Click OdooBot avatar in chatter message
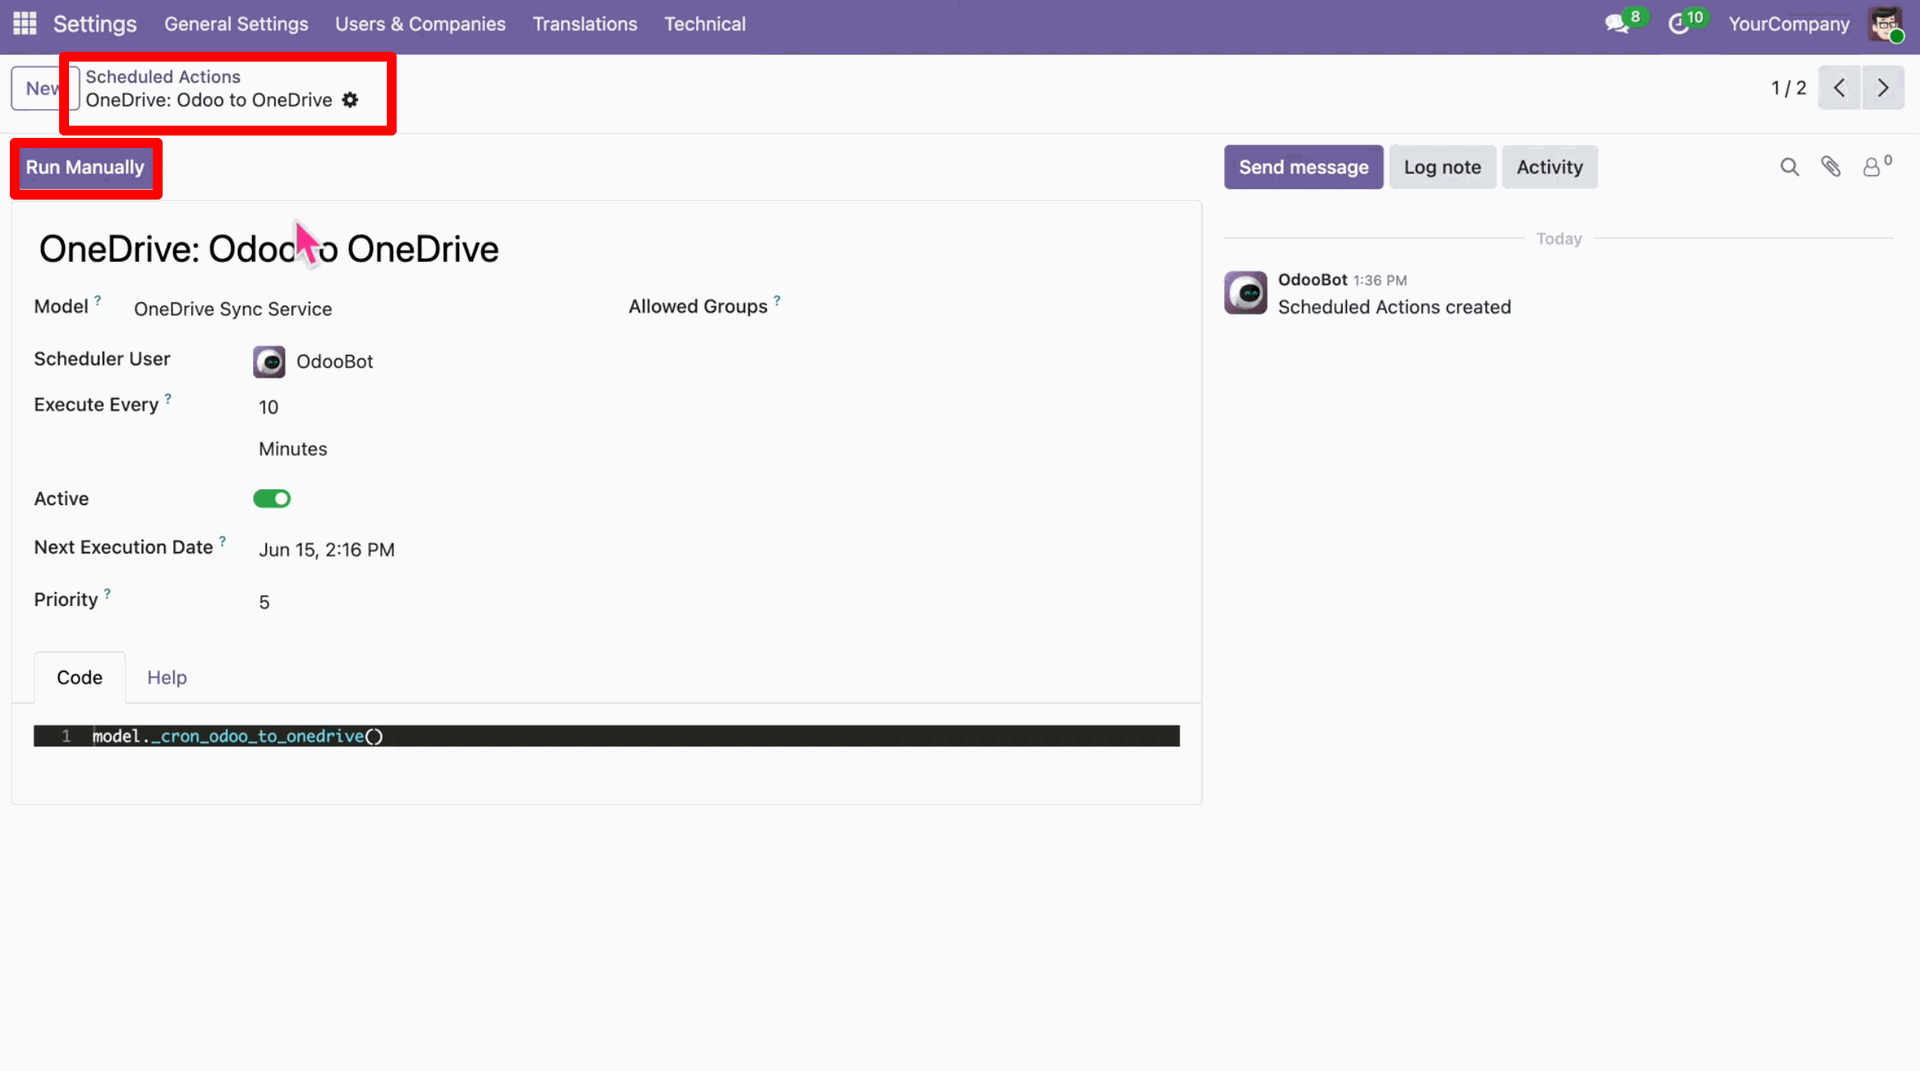This screenshot has width=1920, height=1071. click(x=1246, y=293)
